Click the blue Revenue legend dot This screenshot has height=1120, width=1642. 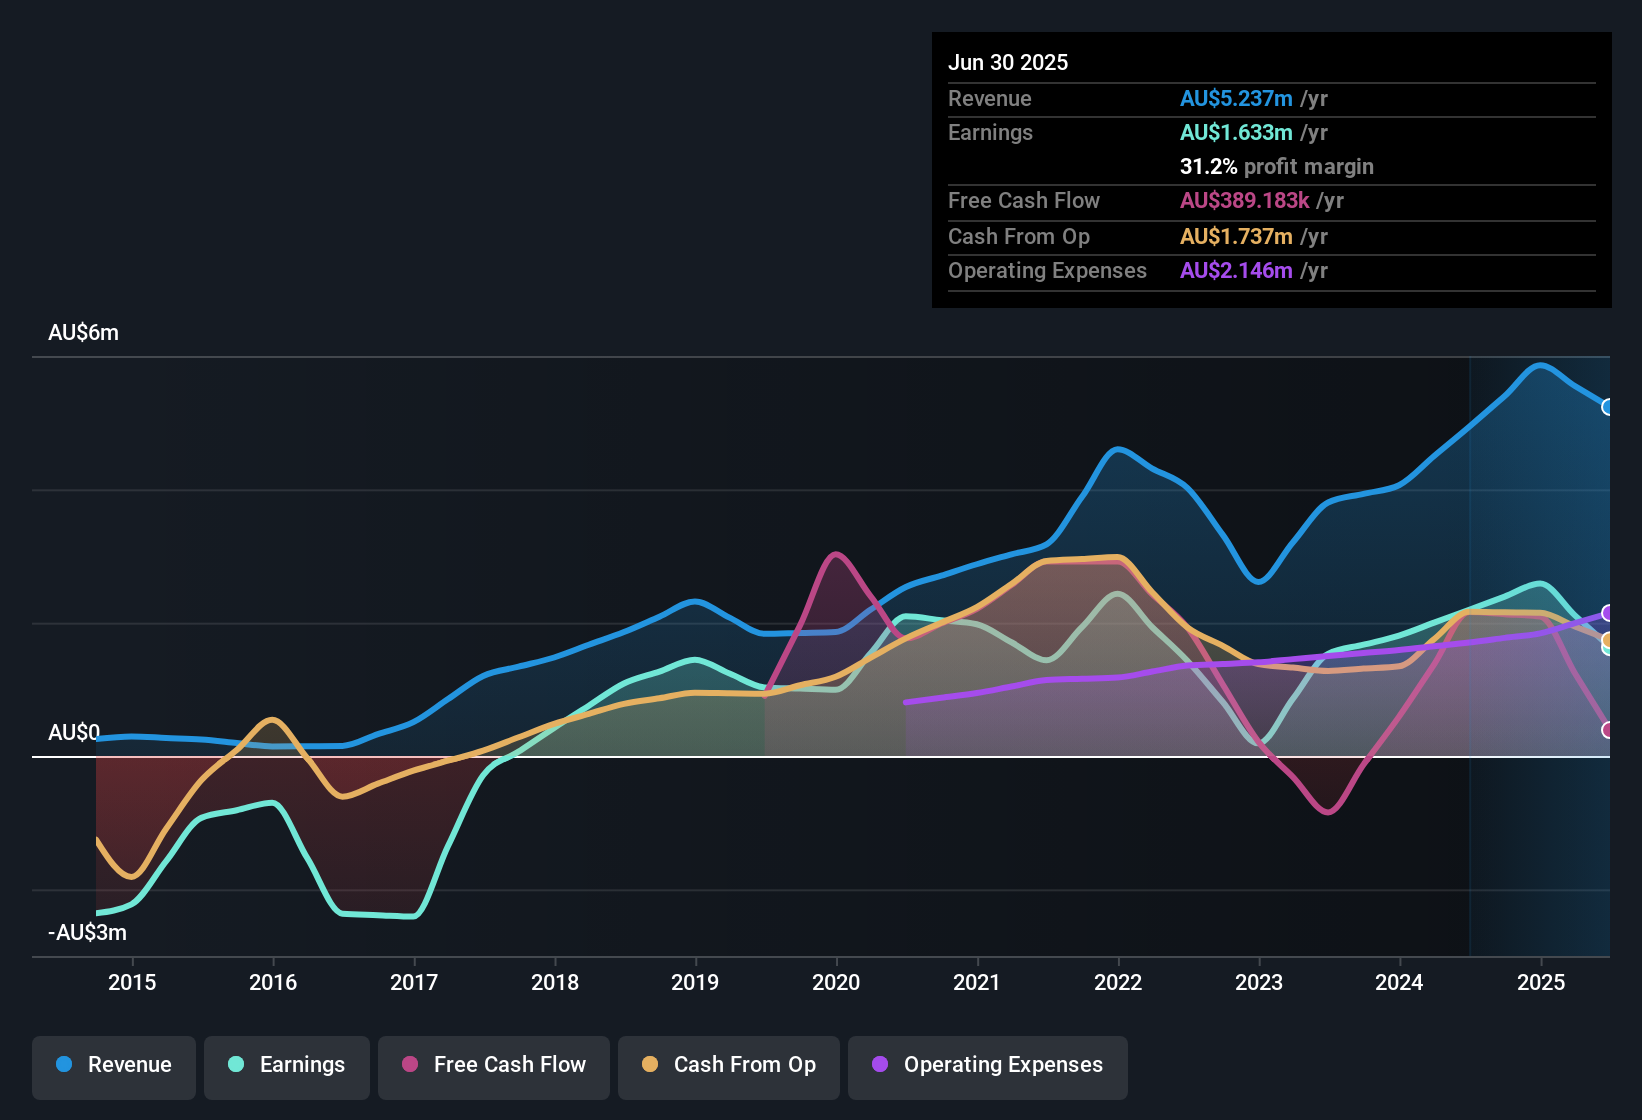pos(64,1065)
